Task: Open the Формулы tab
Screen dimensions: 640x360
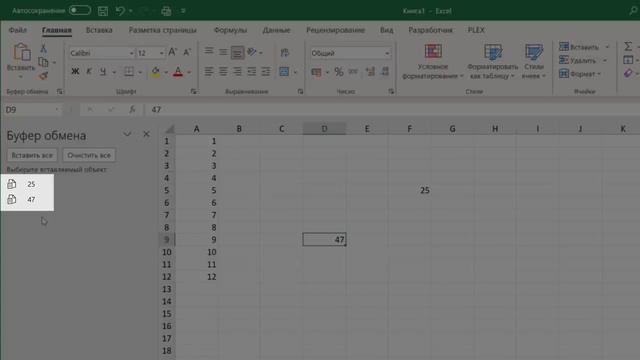Action: pos(230,30)
